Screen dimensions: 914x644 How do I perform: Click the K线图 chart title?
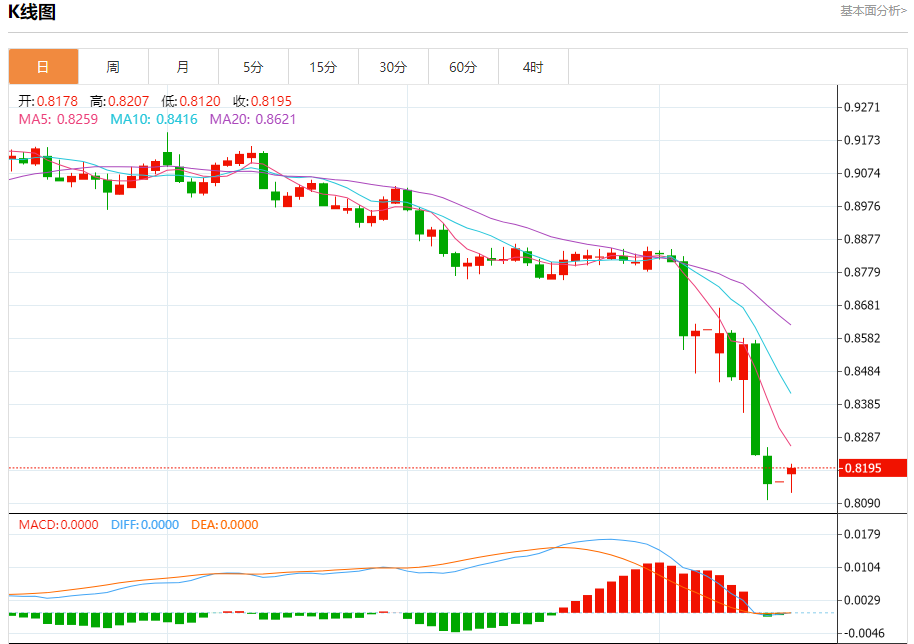(x=32, y=12)
